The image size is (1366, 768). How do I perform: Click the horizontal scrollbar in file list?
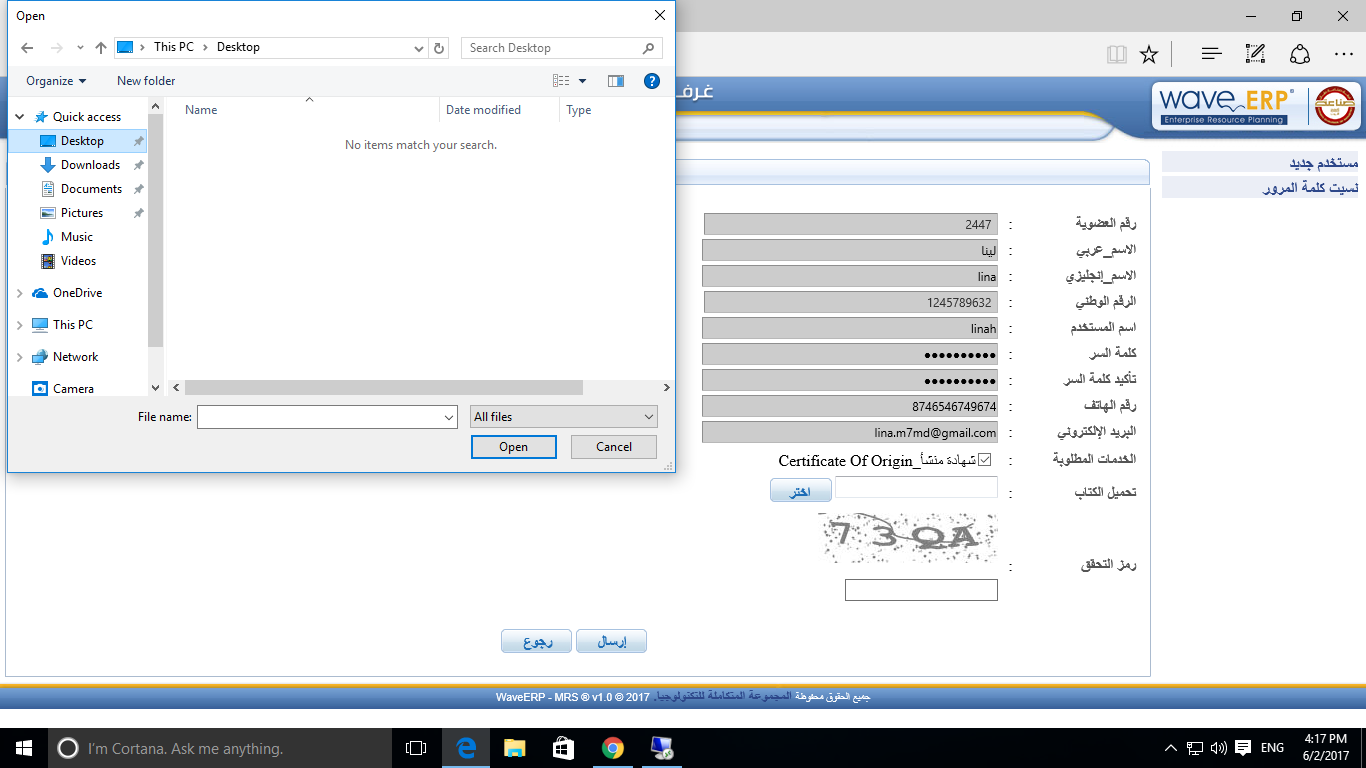(x=383, y=388)
